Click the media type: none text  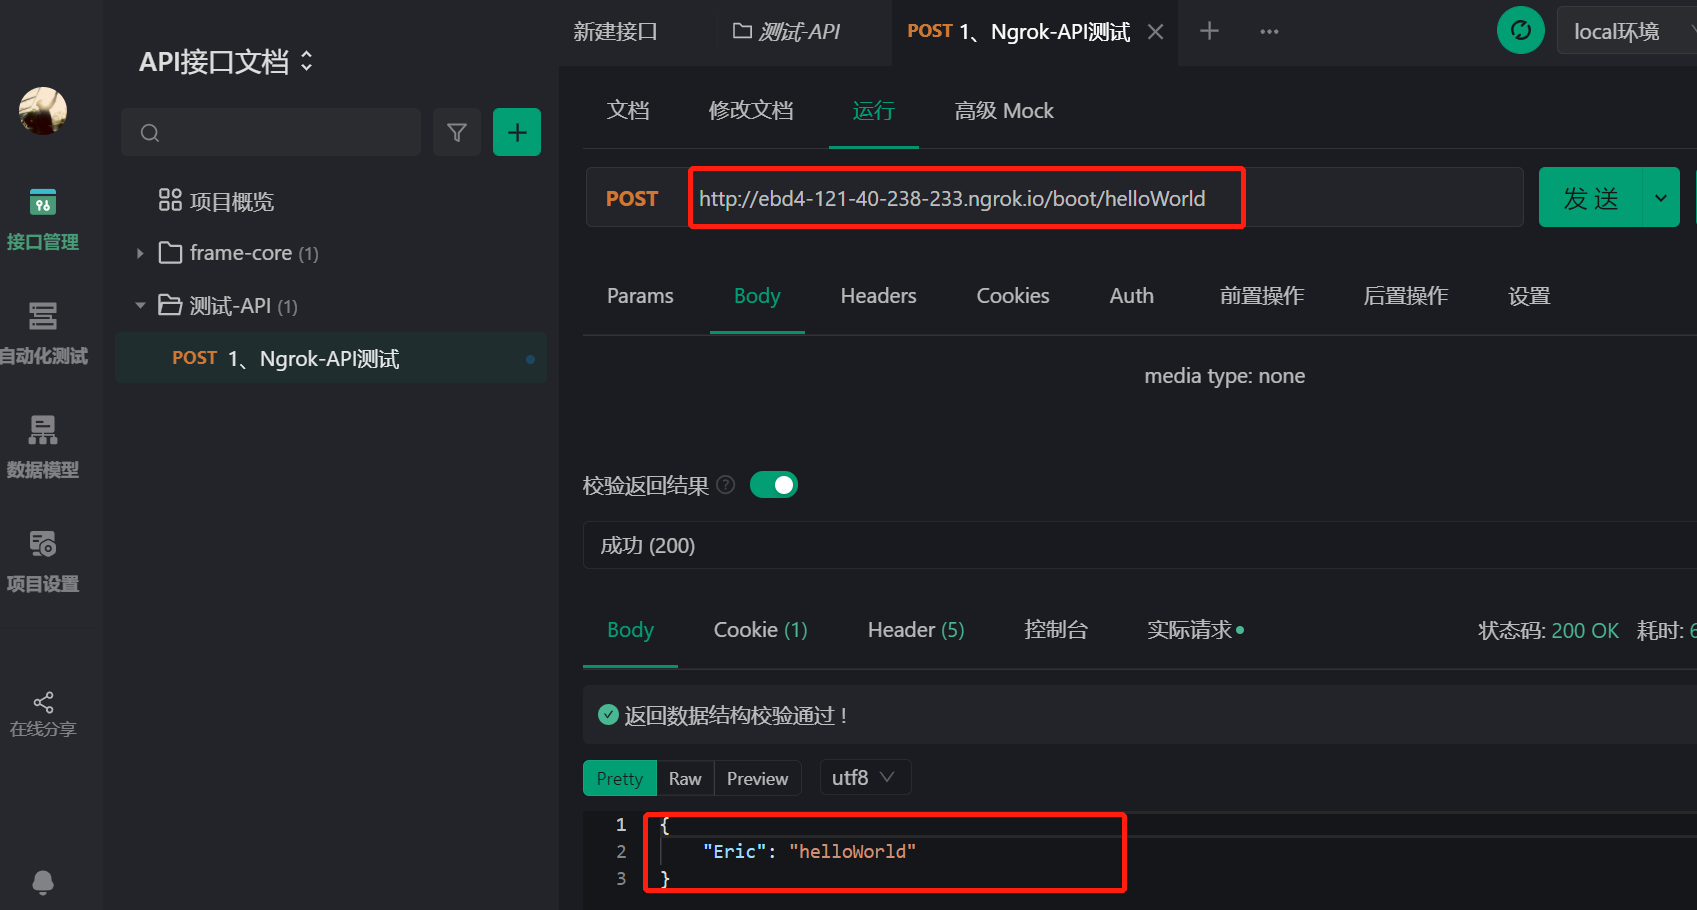click(x=1224, y=376)
